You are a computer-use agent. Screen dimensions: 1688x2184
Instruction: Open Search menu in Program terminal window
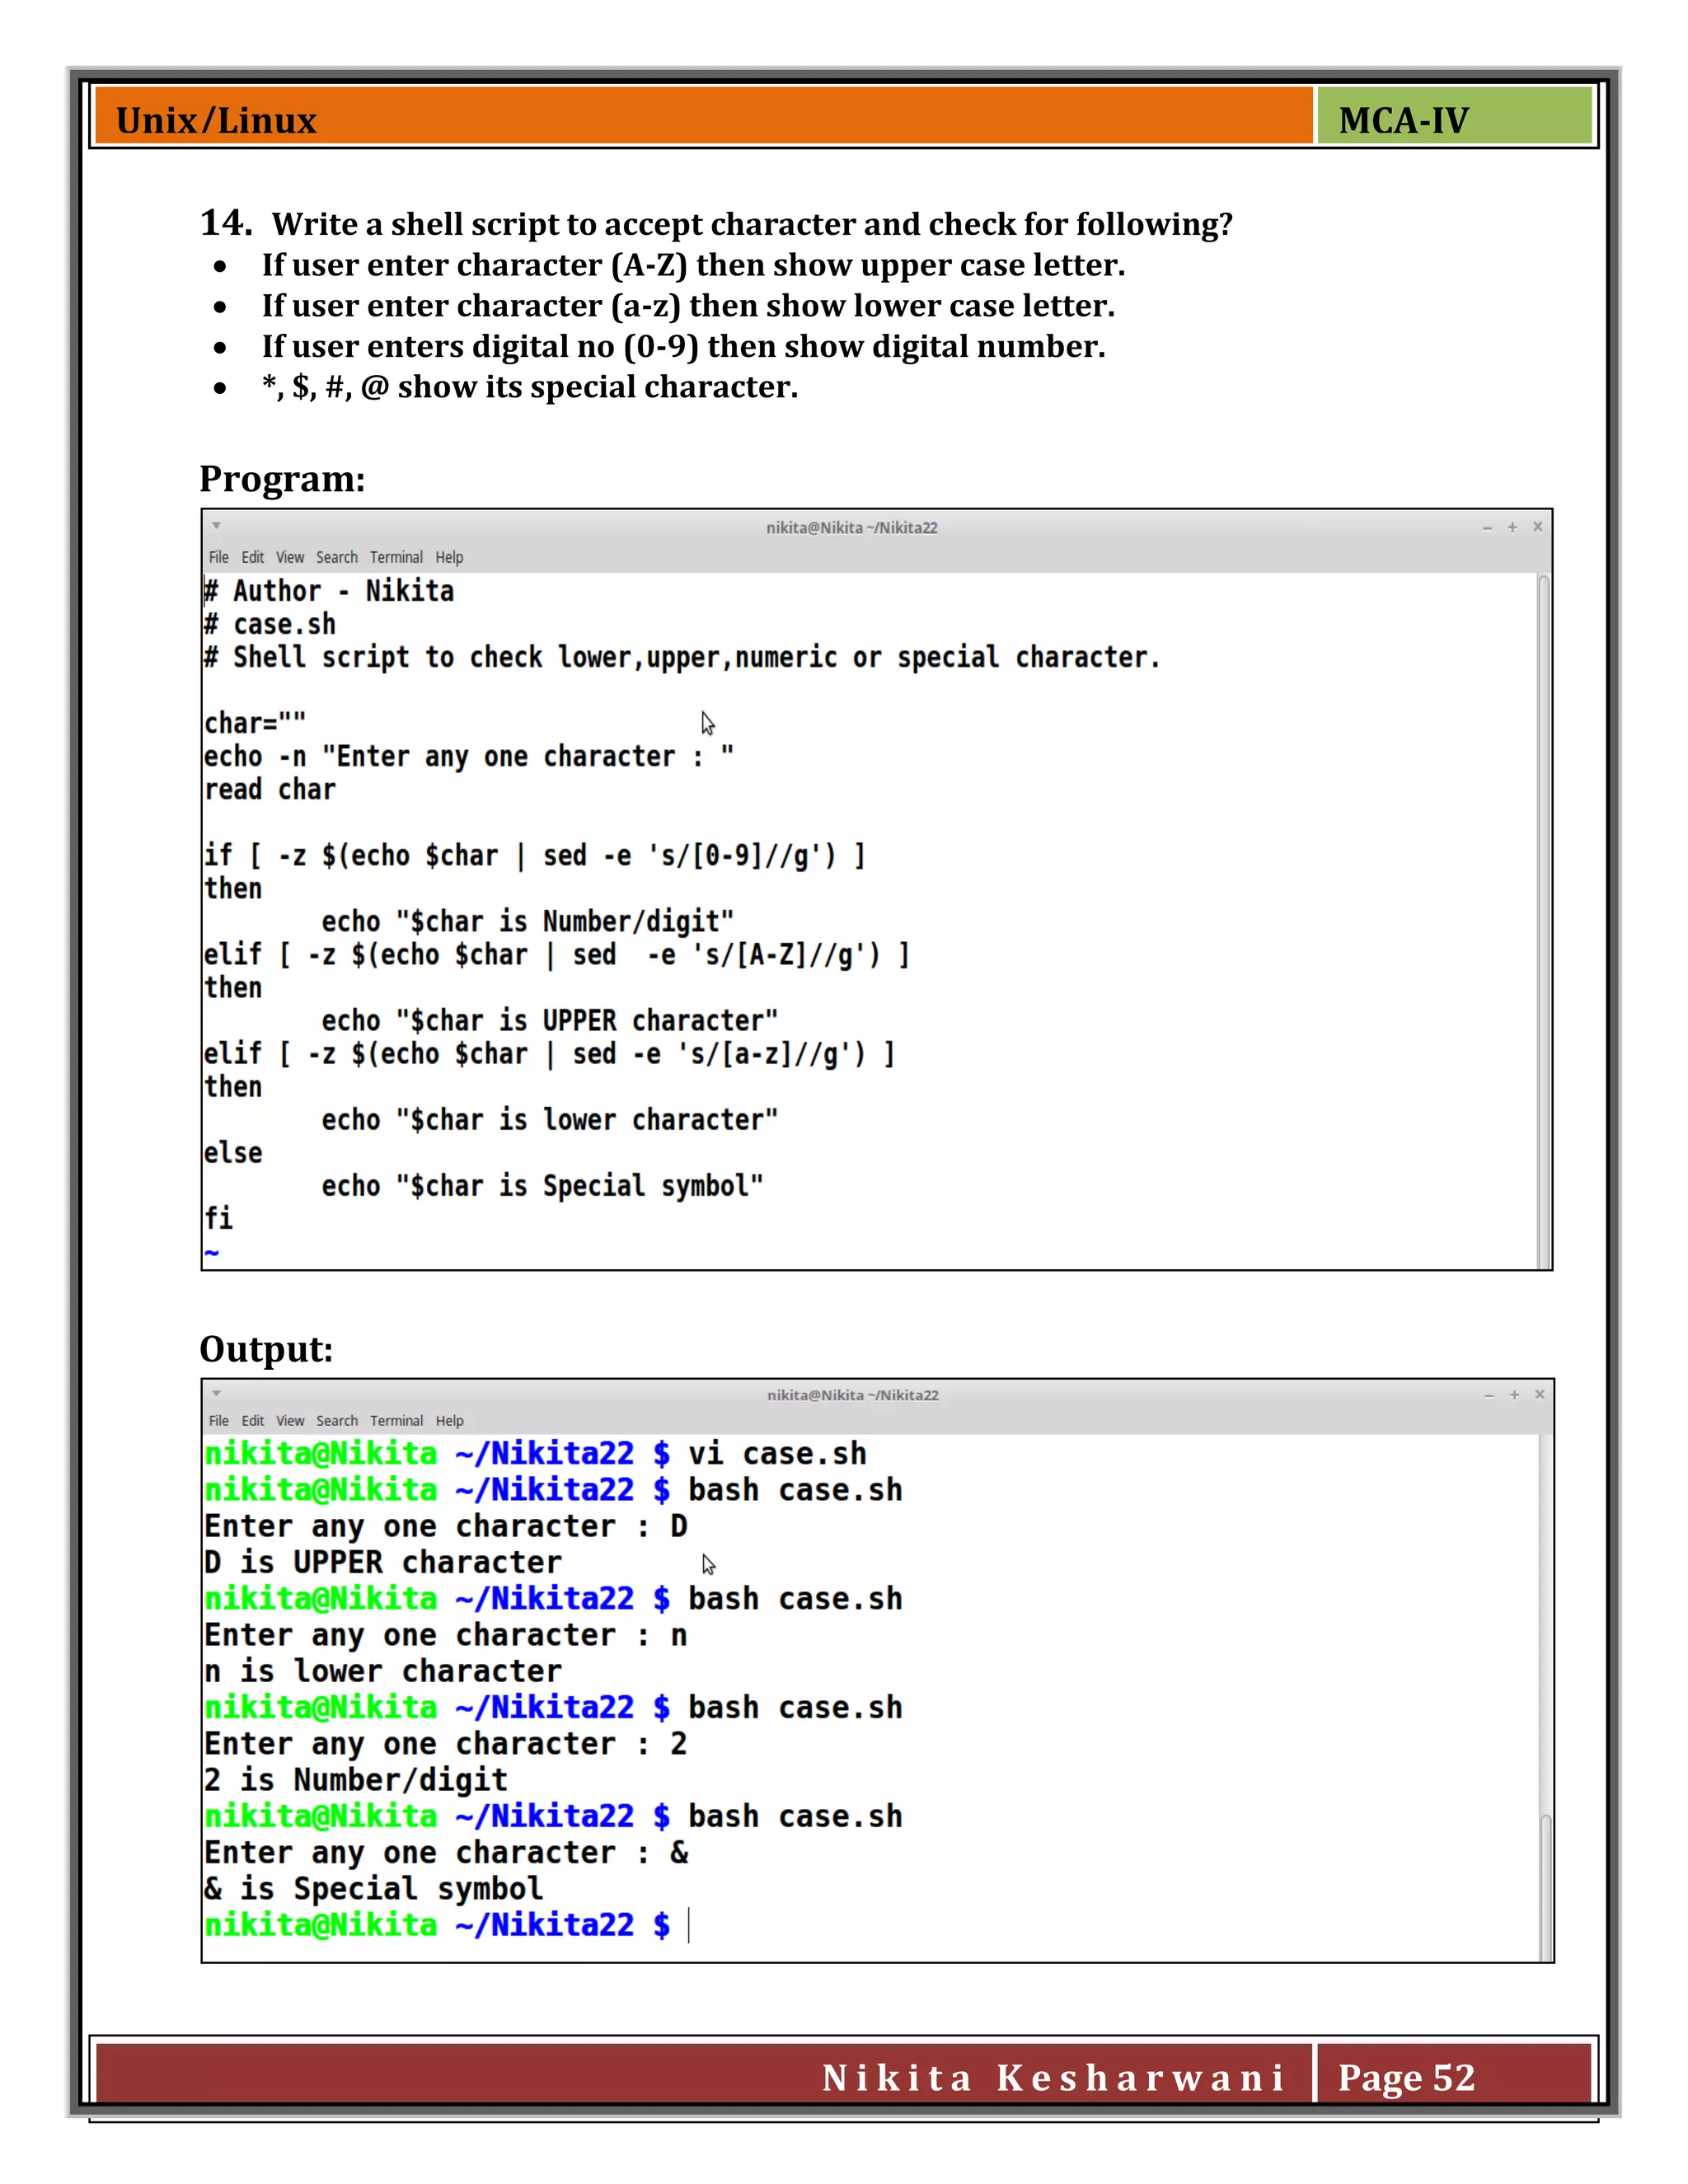pos(337,557)
